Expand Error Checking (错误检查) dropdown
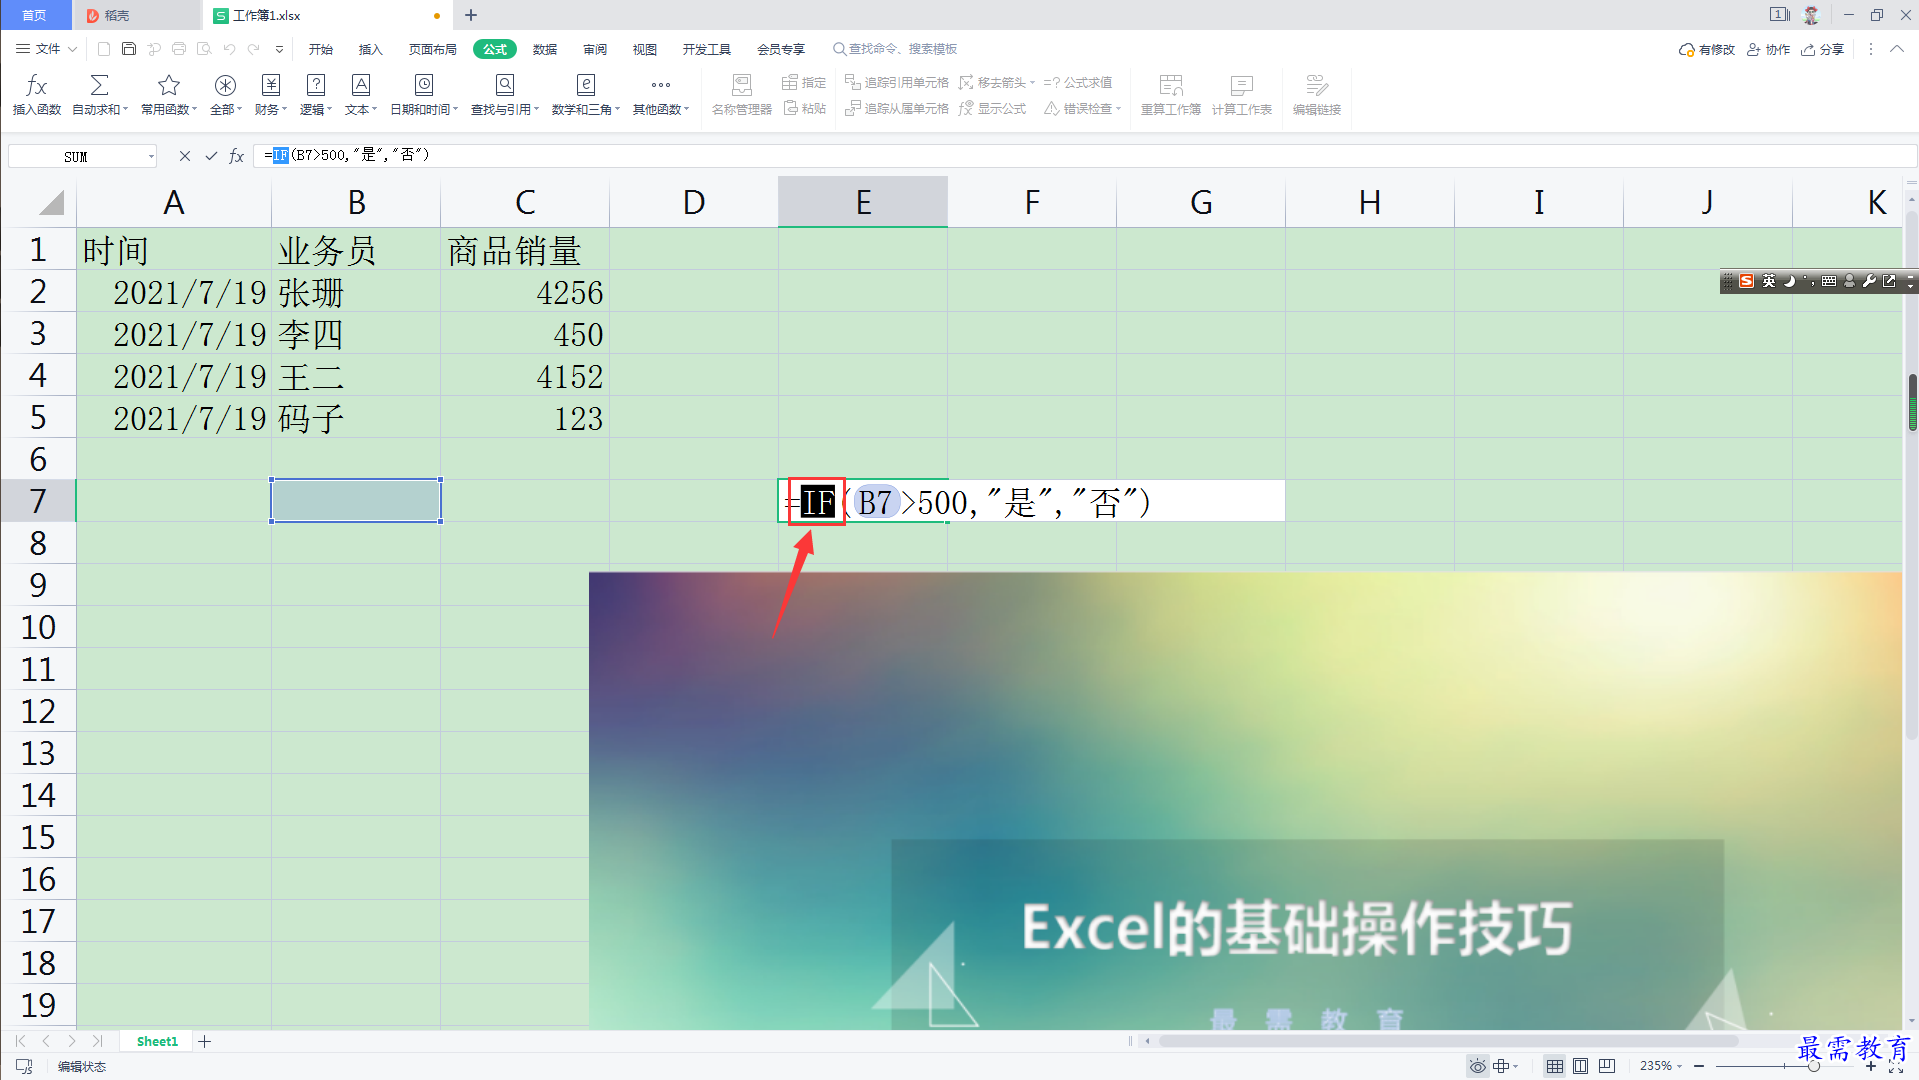1919x1080 pixels. [x=1118, y=109]
